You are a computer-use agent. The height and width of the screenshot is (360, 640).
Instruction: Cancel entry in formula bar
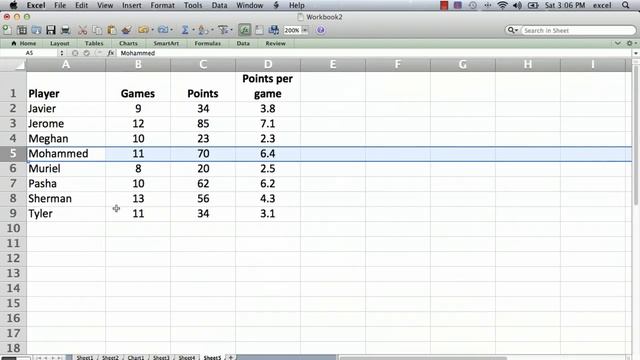[75, 53]
